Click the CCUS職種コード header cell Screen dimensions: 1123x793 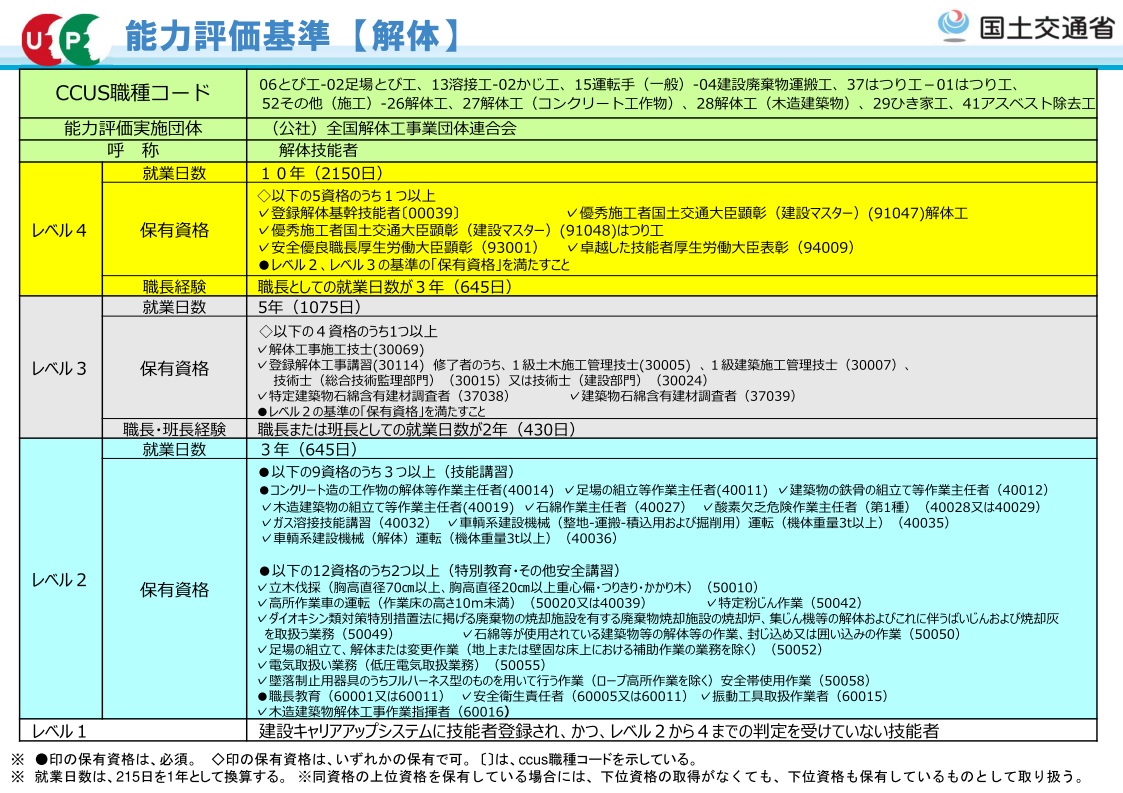pos(133,93)
